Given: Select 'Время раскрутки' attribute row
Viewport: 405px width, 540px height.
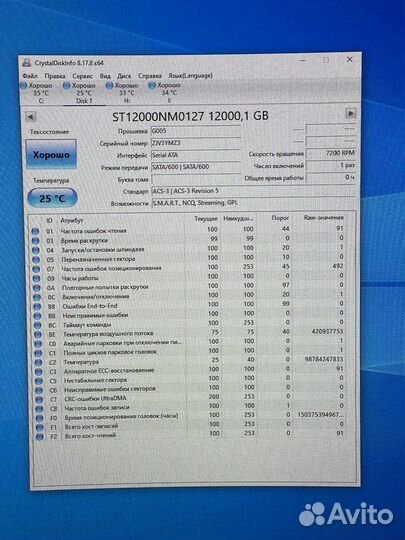Looking at the screenshot, I should pos(188,239).
